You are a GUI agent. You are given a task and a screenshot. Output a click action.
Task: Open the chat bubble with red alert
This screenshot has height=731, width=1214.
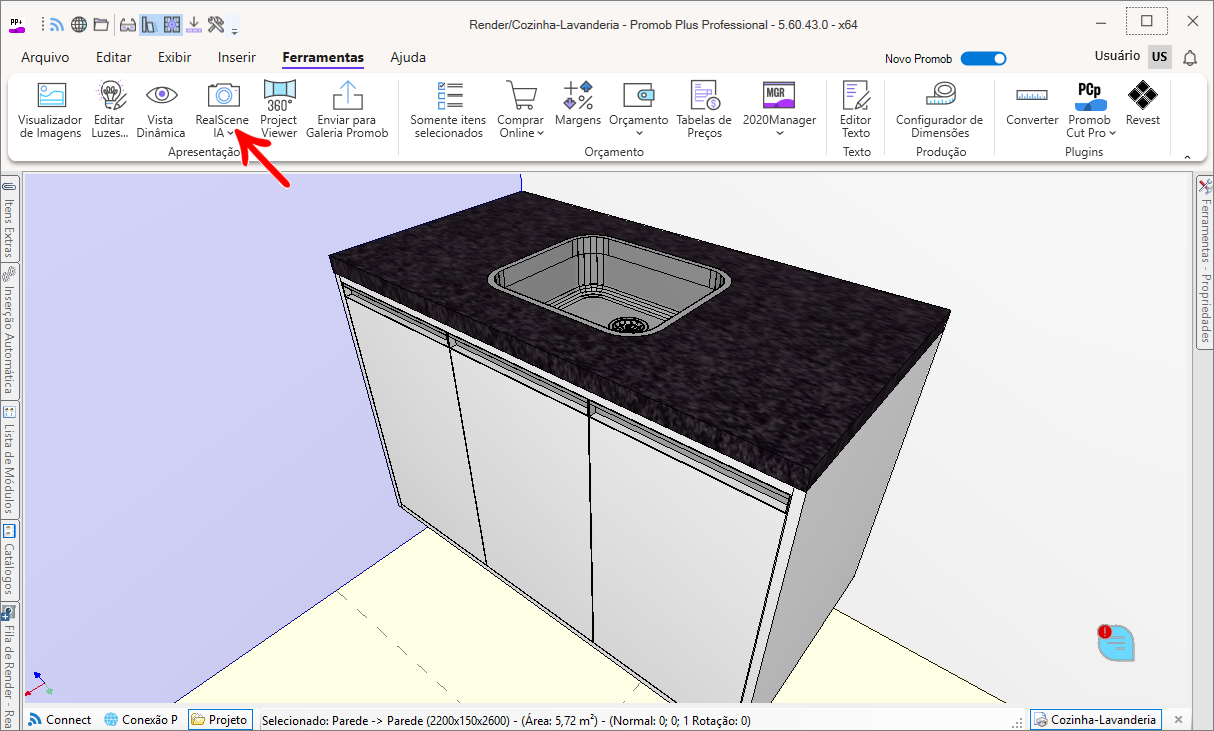pos(1115,642)
